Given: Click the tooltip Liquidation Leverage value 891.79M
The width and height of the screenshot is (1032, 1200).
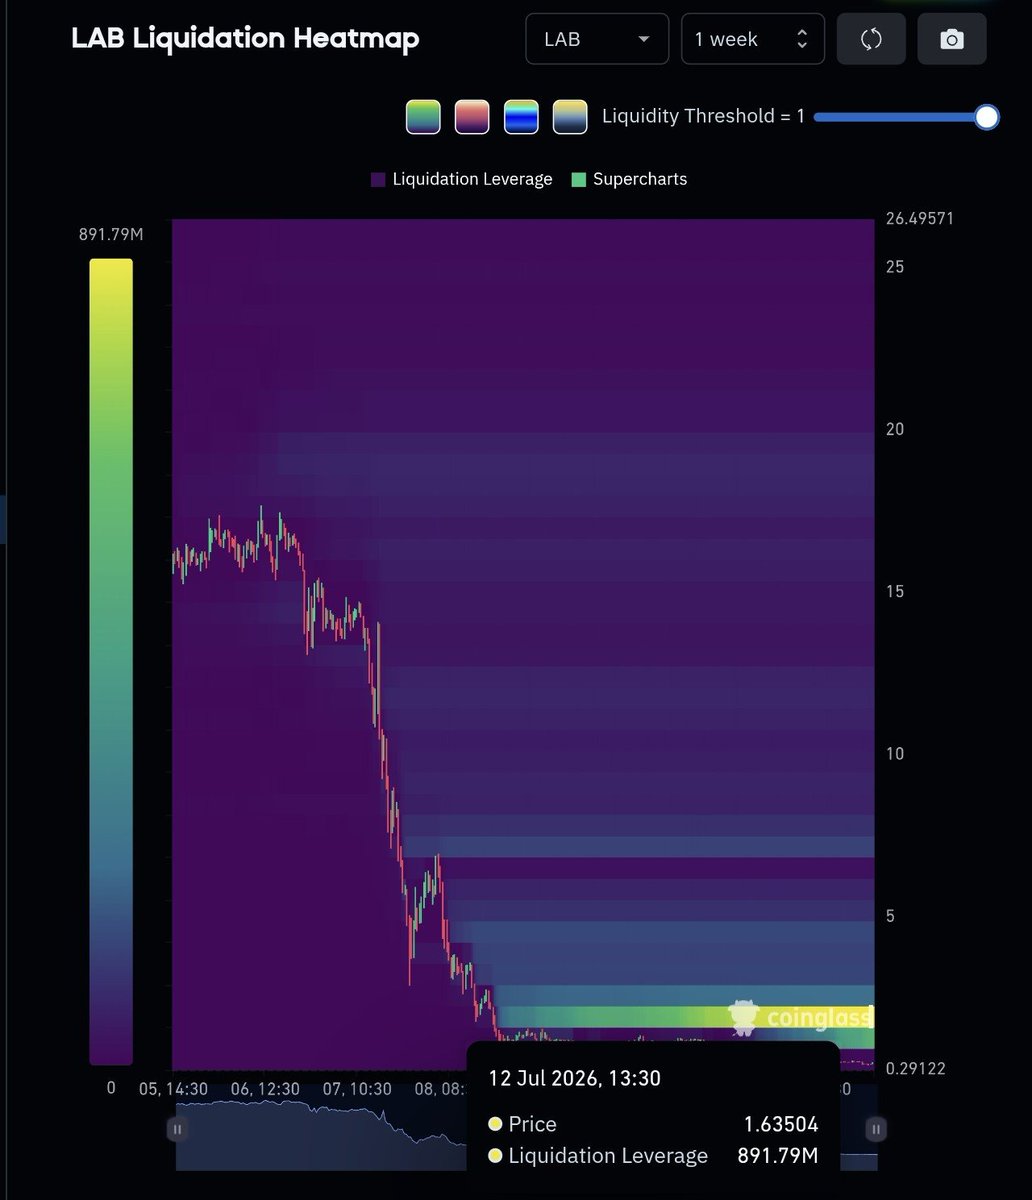Looking at the screenshot, I should coord(778,1156).
